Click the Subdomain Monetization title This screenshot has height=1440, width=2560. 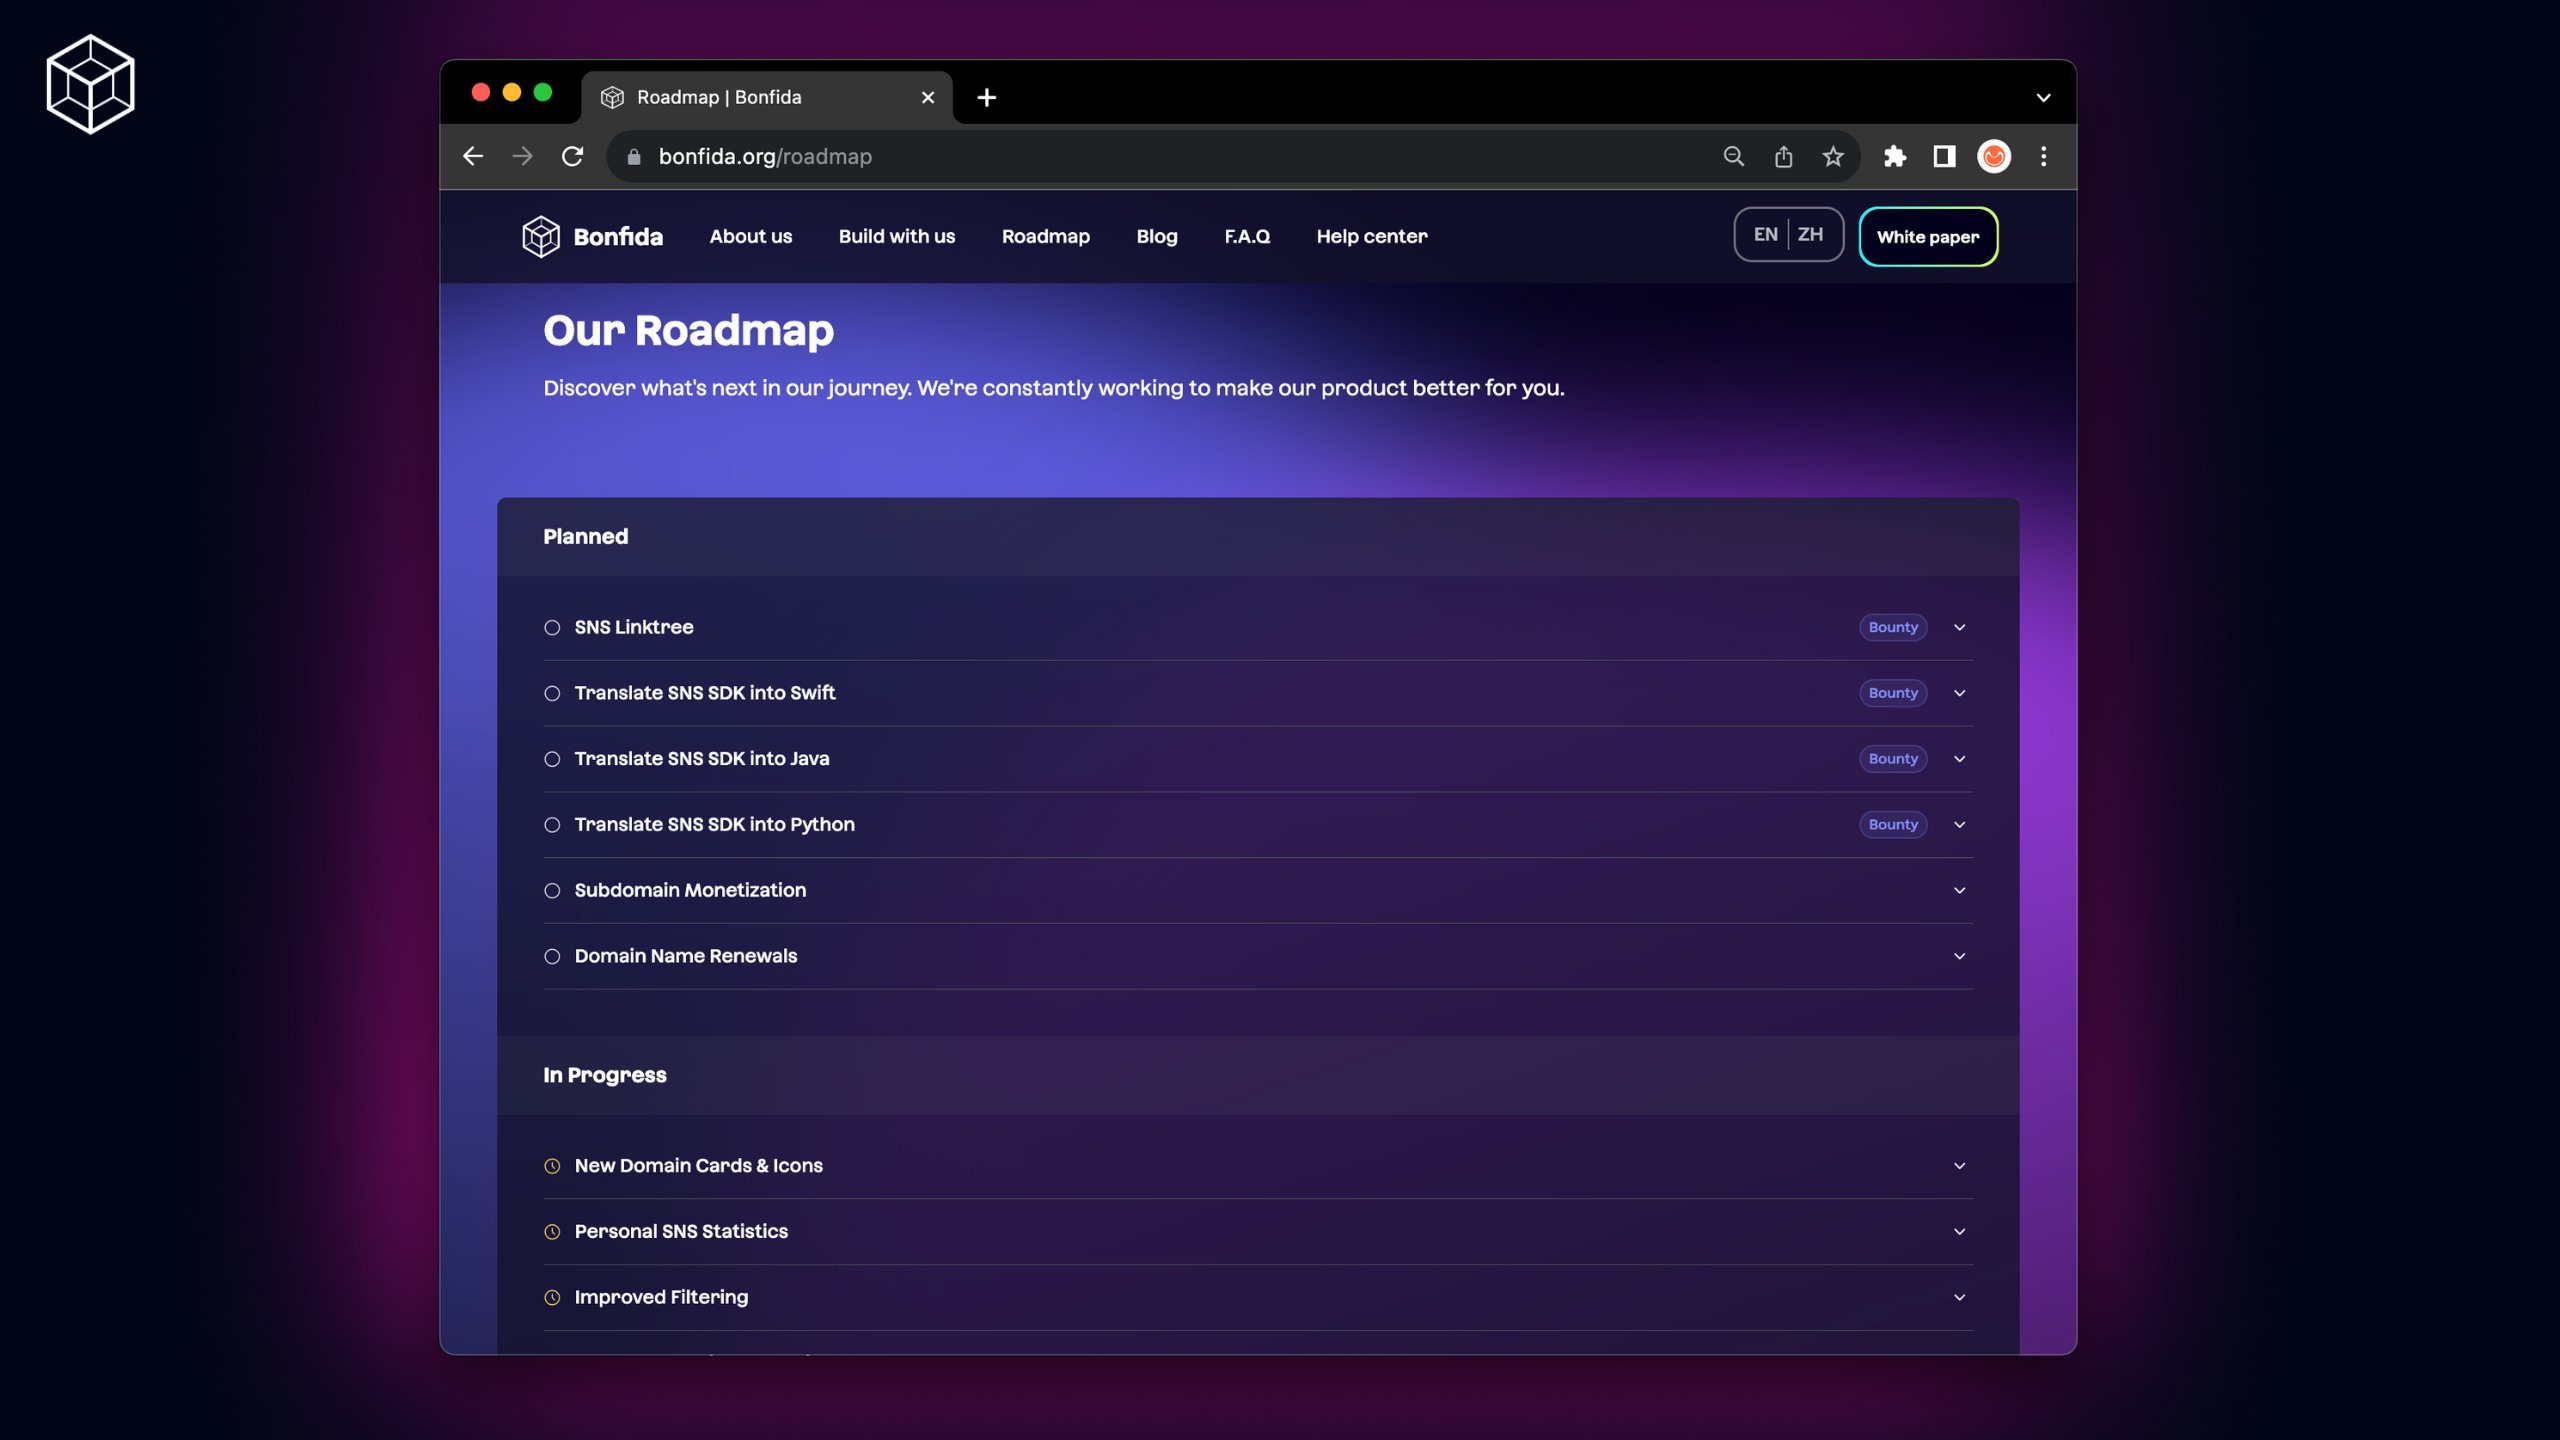pyautogui.click(x=690, y=890)
